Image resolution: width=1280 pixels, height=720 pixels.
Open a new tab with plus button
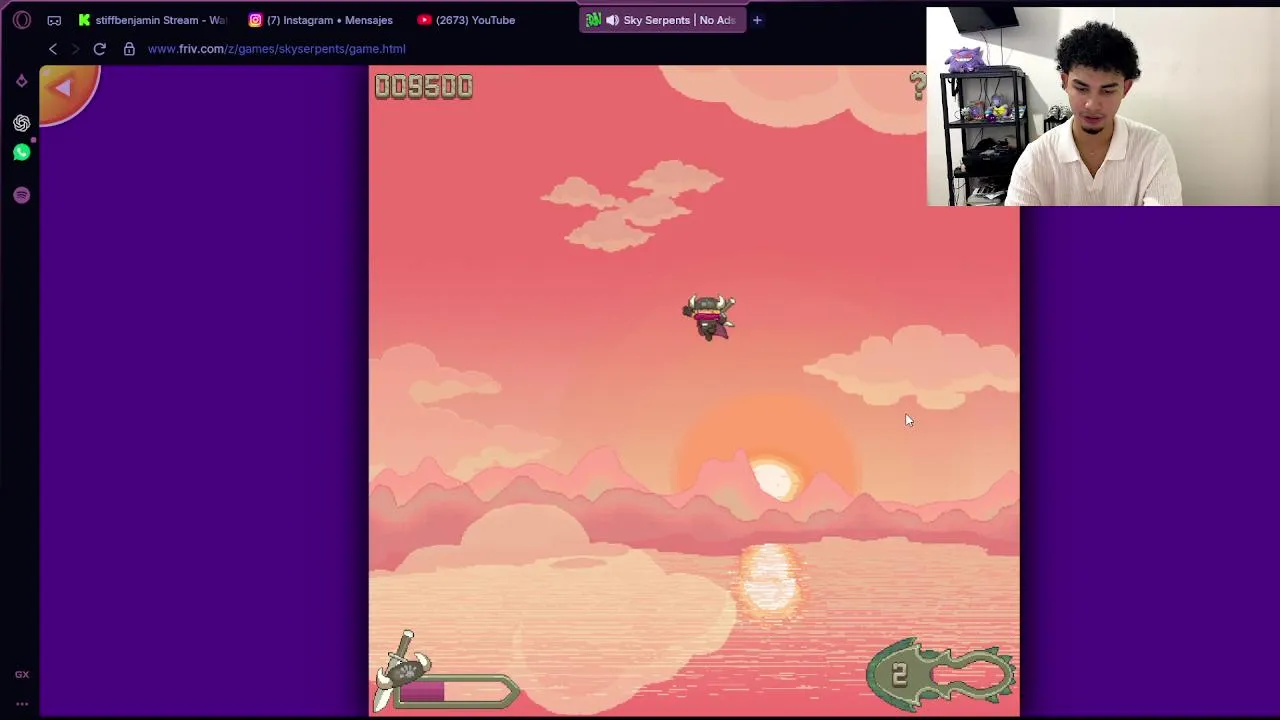[757, 20]
